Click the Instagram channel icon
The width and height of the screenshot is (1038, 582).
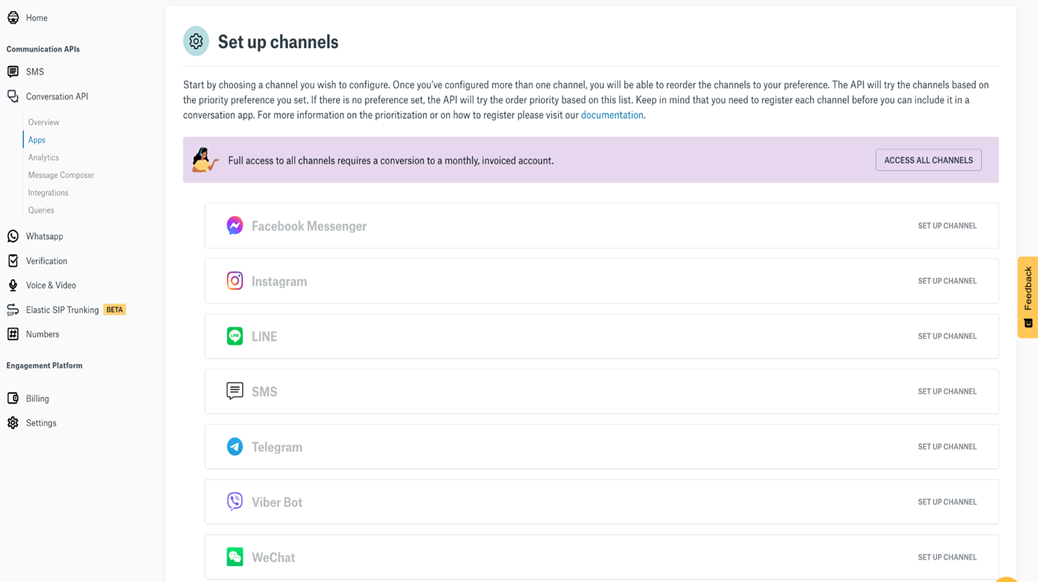tap(234, 281)
